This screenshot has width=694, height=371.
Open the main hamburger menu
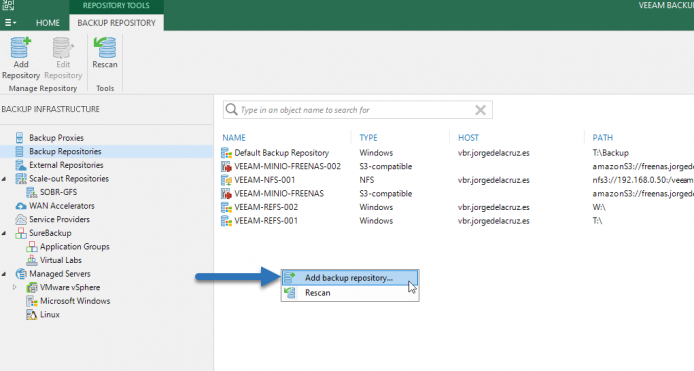tap(10, 23)
